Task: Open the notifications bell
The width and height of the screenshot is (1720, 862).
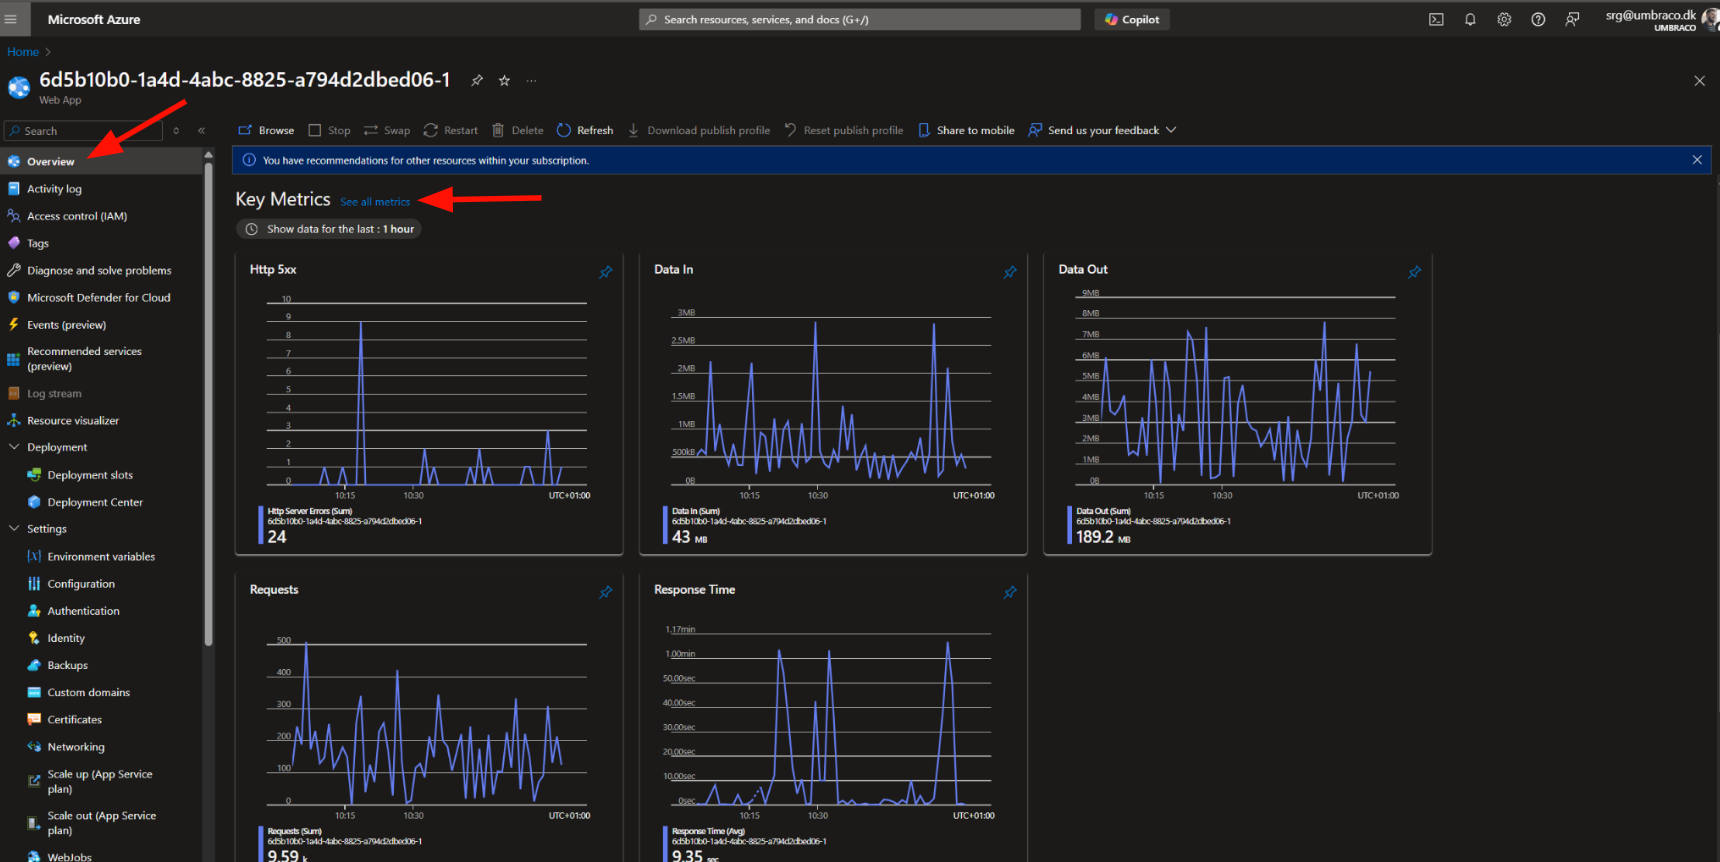Action: 1470,20
